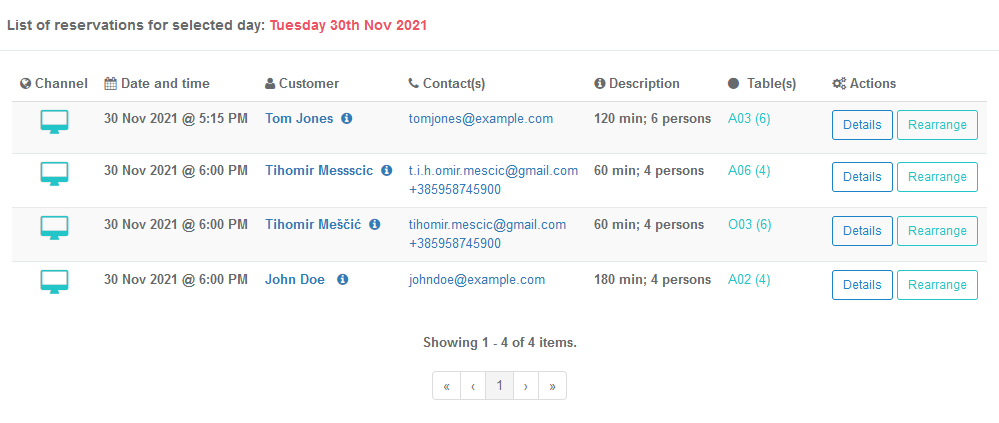999x423 pixels.
Task: Select table link A03 (6)
Action: click(749, 118)
